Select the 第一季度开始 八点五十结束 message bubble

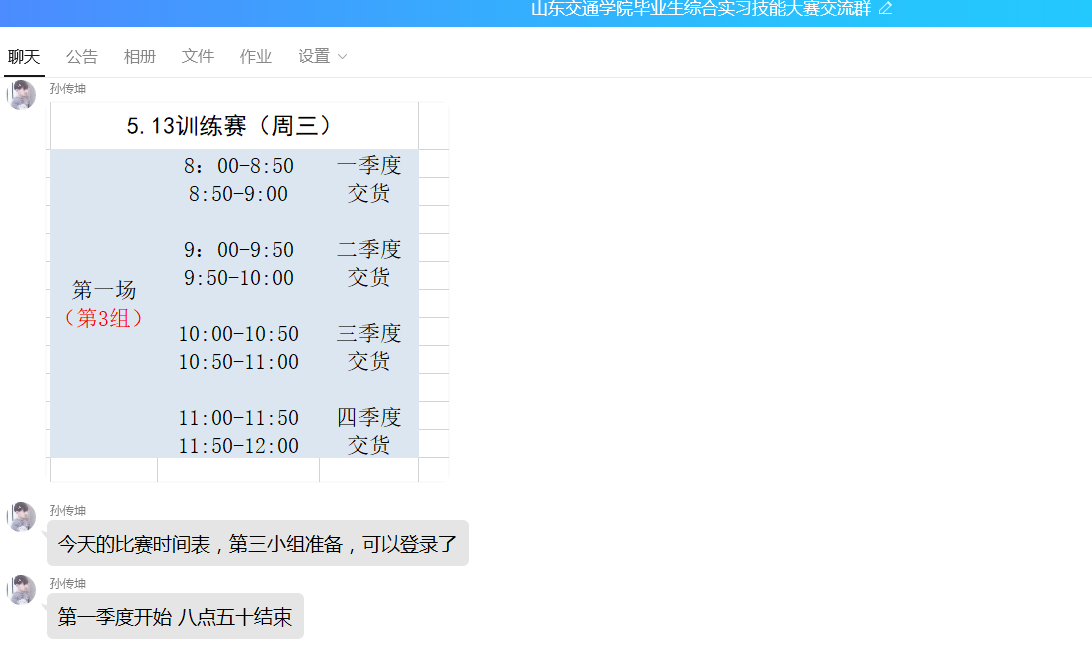pyautogui.click(x=175, y=617)
